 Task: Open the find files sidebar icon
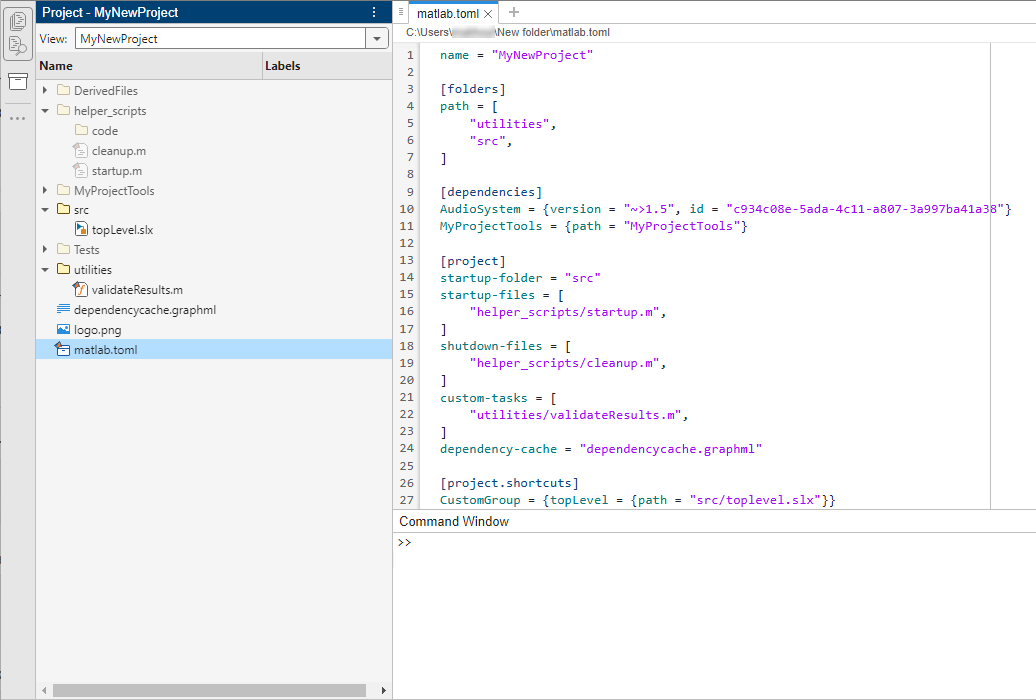click(18, 46)
